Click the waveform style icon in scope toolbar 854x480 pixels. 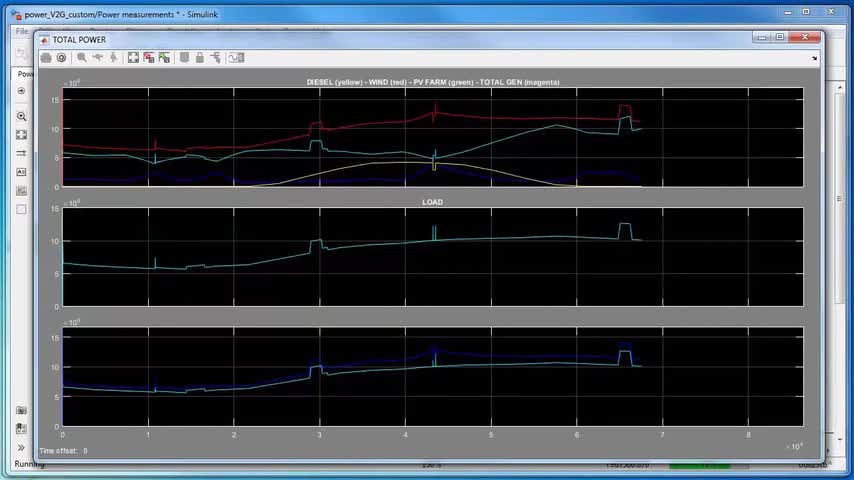[x=236, y=57]
